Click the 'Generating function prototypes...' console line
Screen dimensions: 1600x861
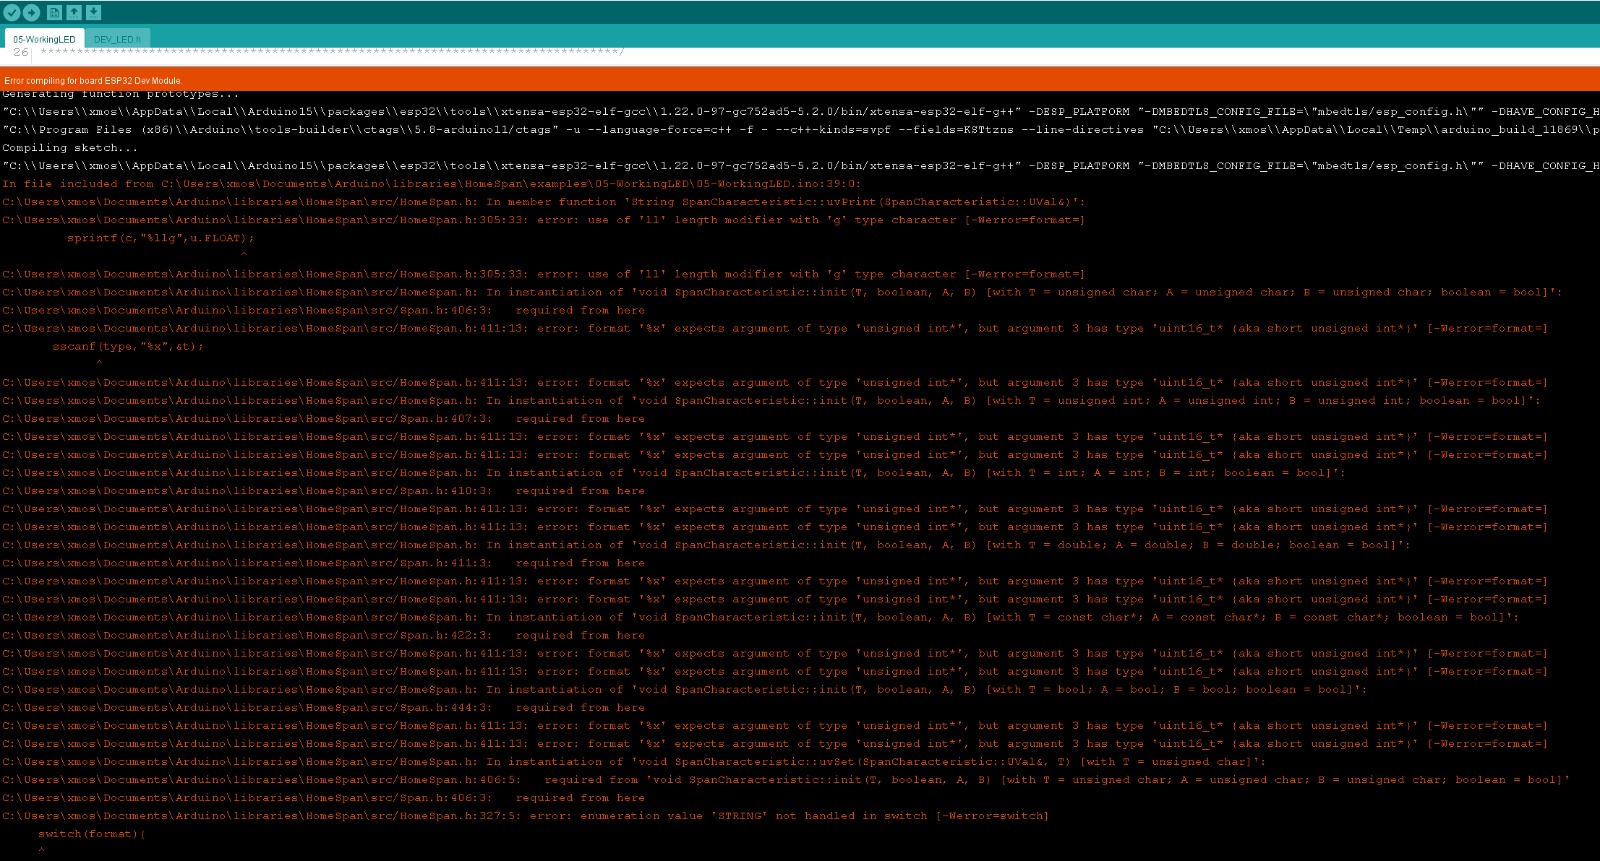tap(120, 94)
